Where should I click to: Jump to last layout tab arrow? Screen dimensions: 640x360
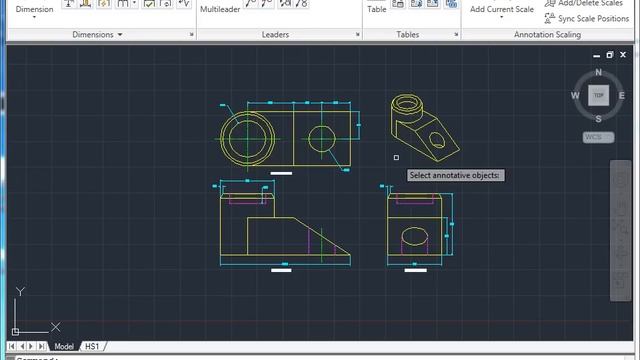tap(42, 347)
